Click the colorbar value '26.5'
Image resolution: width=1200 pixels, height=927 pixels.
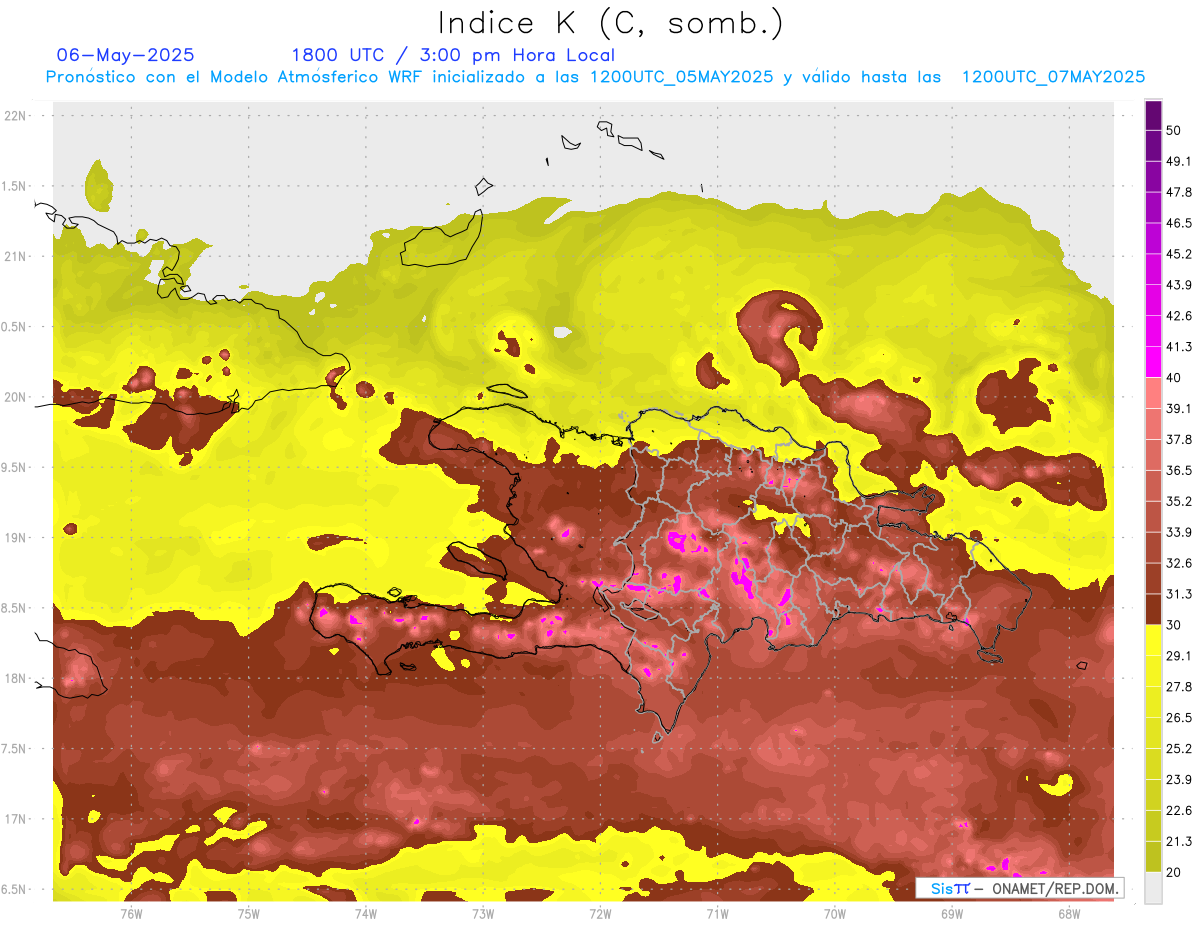coord(1178,718)
